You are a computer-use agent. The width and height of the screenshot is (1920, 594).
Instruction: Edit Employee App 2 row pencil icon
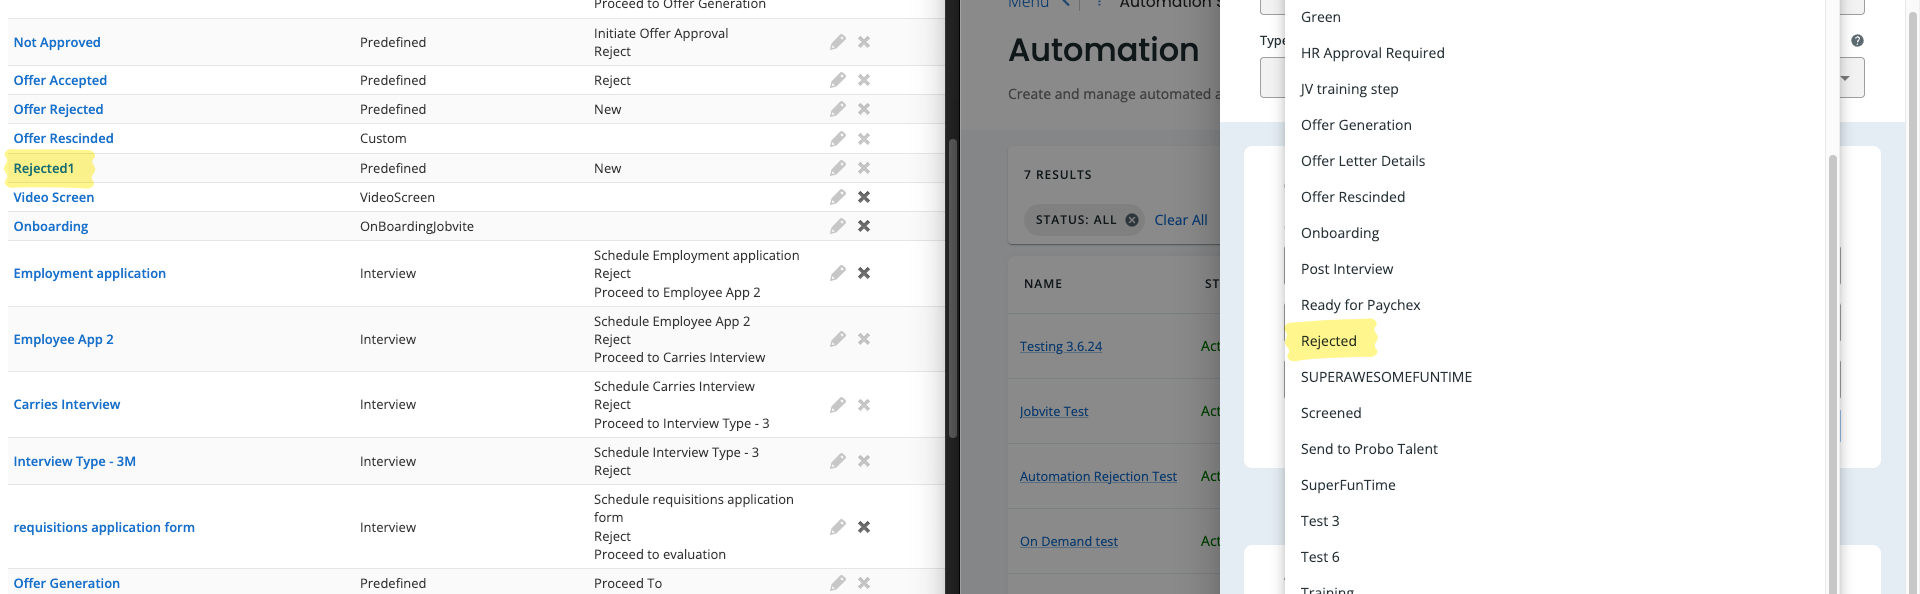tap(838, 339)
